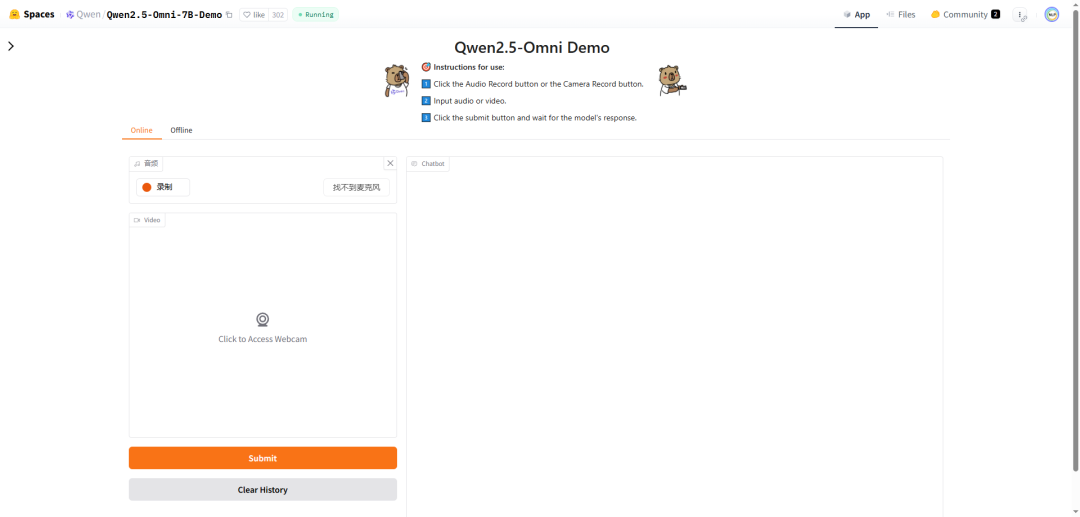Click the 'Instructions for use:' text
1080x517 pixels.
pyautogui.click(x=469, y=67)
